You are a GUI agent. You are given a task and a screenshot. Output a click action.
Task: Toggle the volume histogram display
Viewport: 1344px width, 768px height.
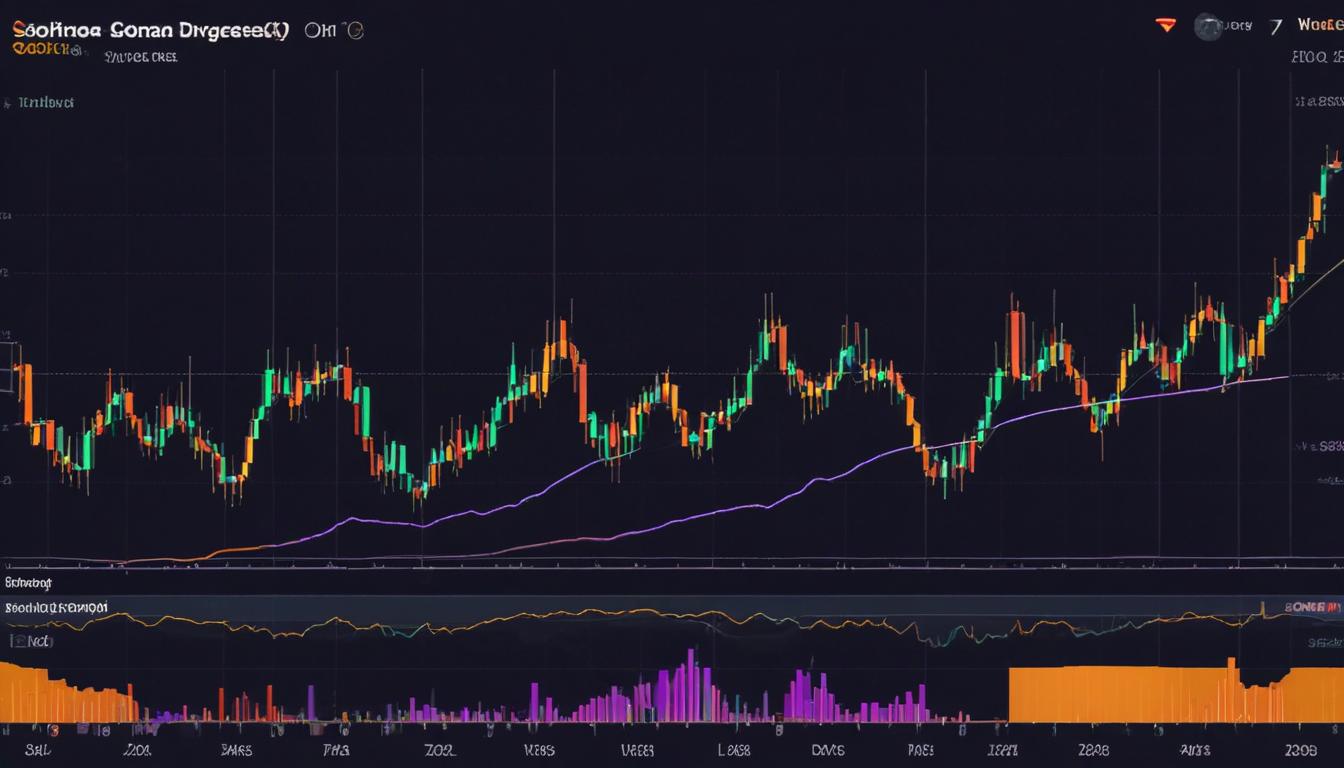[x=30, y=643]
